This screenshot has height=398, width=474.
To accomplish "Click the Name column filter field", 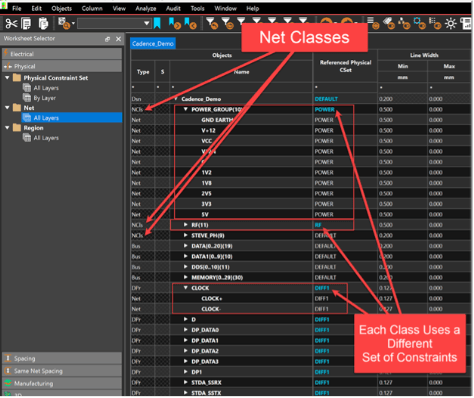I will (241, 87).
